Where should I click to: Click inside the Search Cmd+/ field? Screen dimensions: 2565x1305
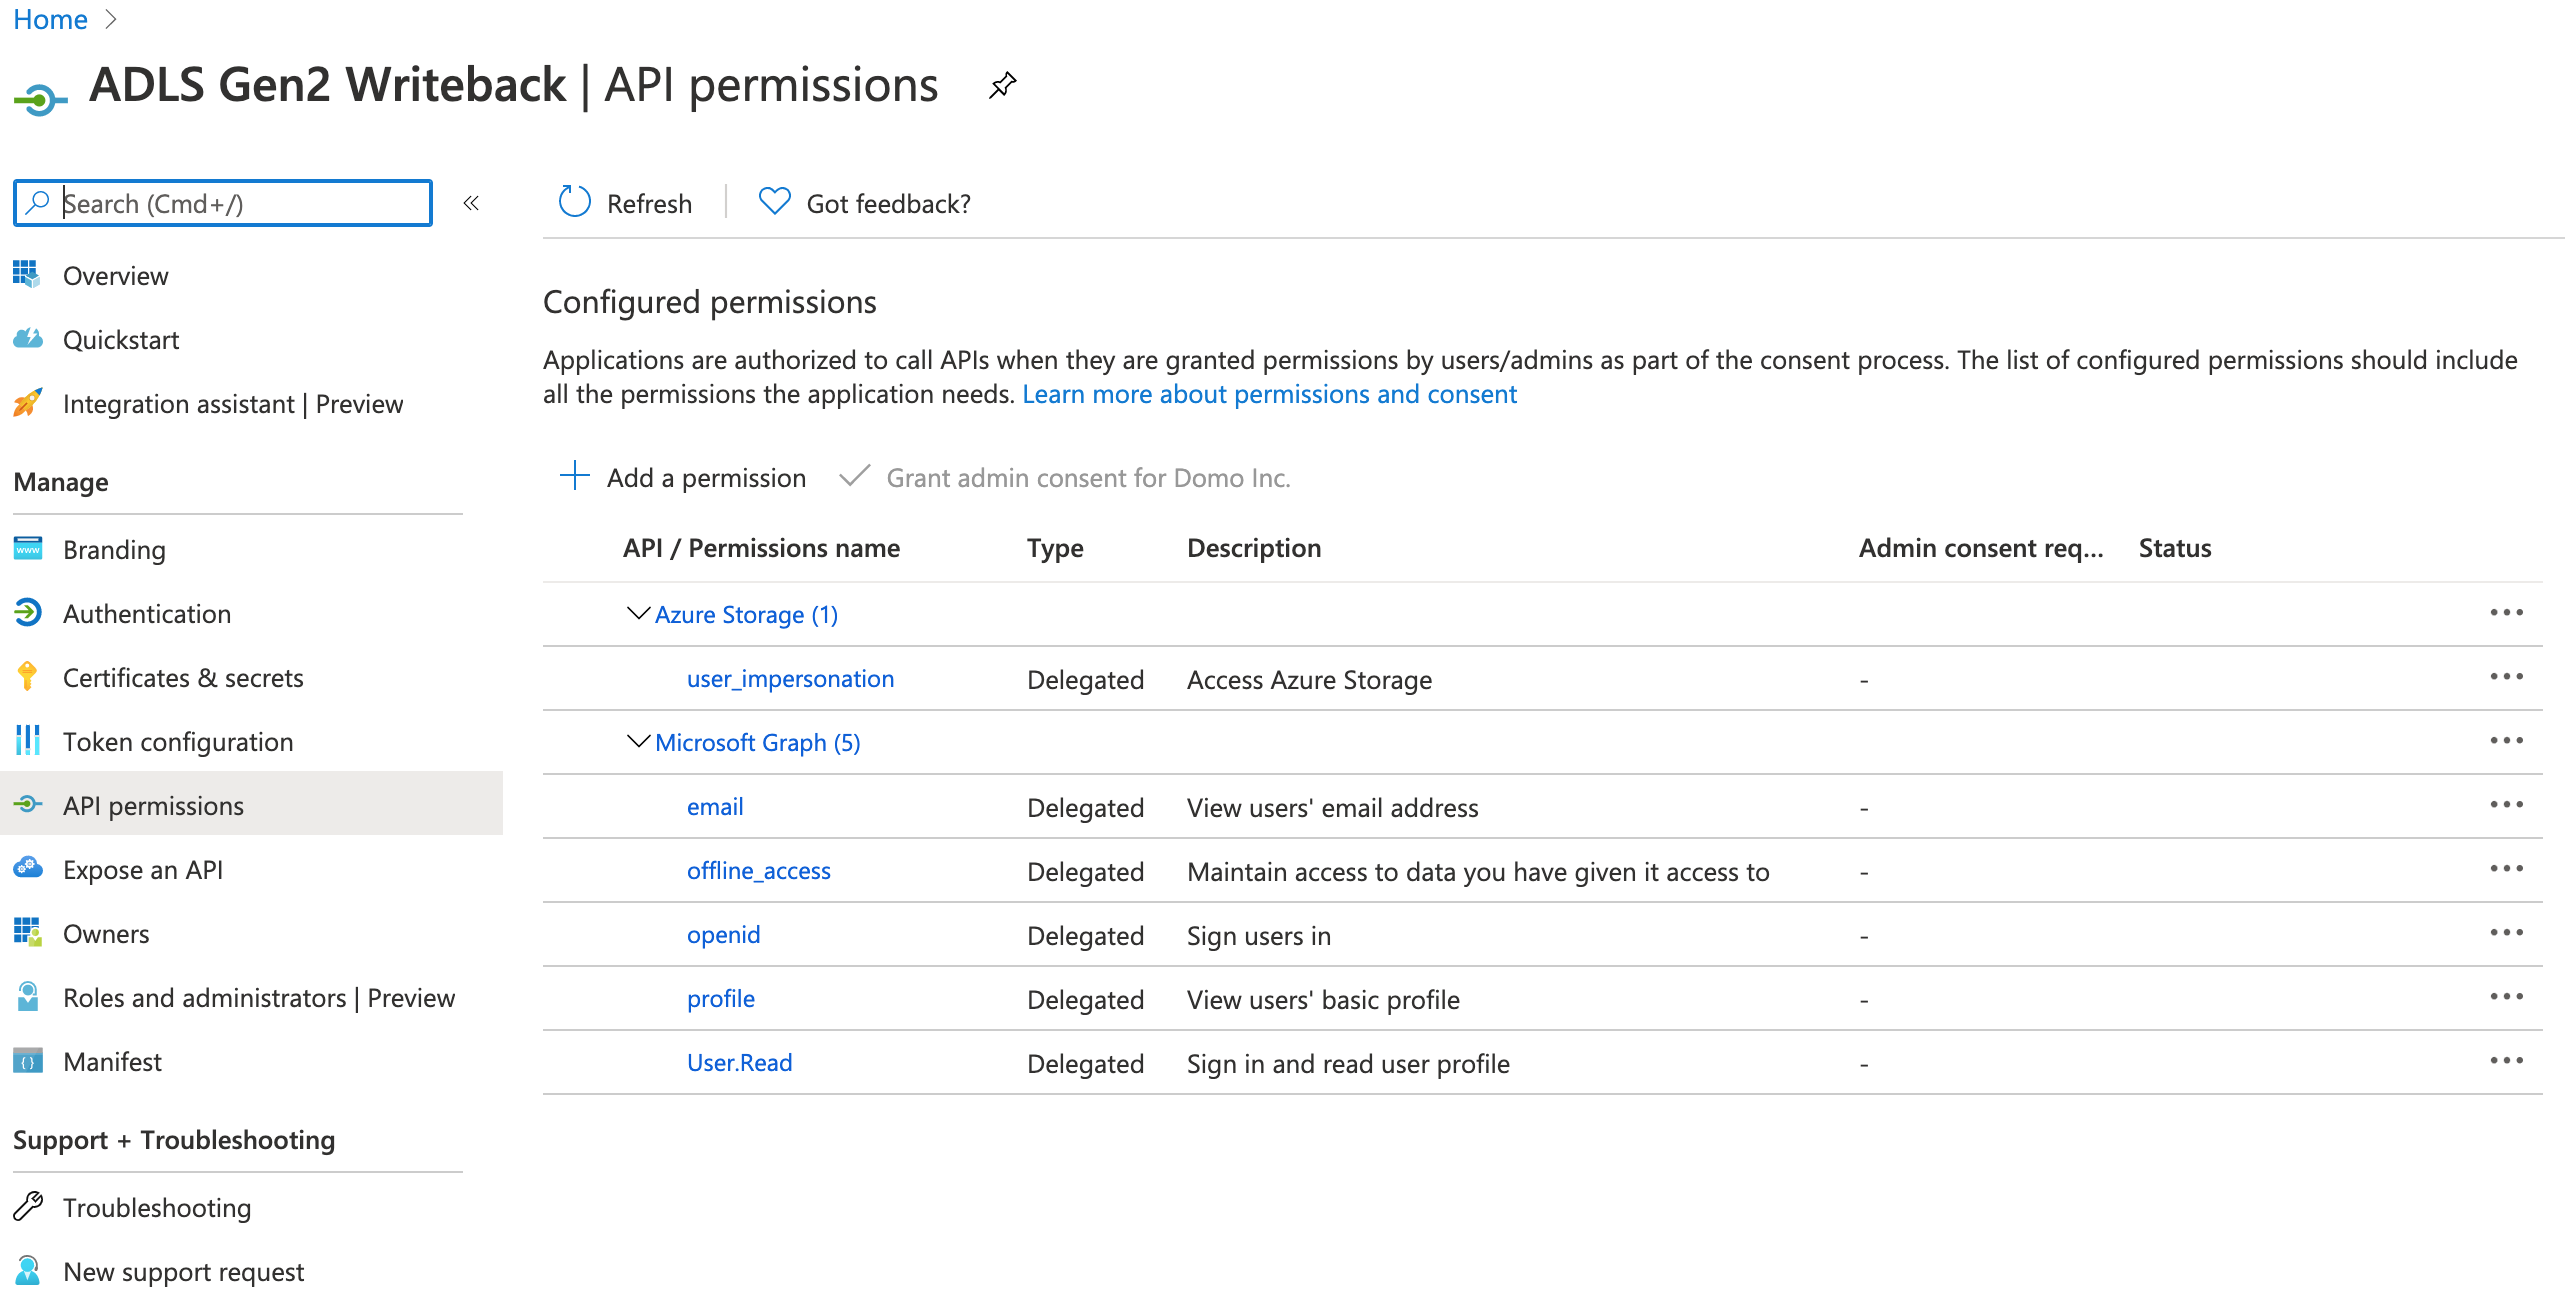click(x=222, y=203)
